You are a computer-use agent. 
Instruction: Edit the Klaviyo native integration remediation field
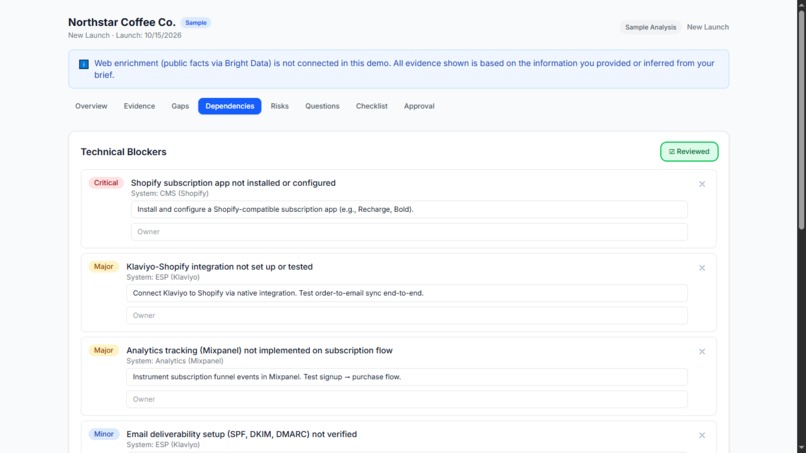pos(407,293)
